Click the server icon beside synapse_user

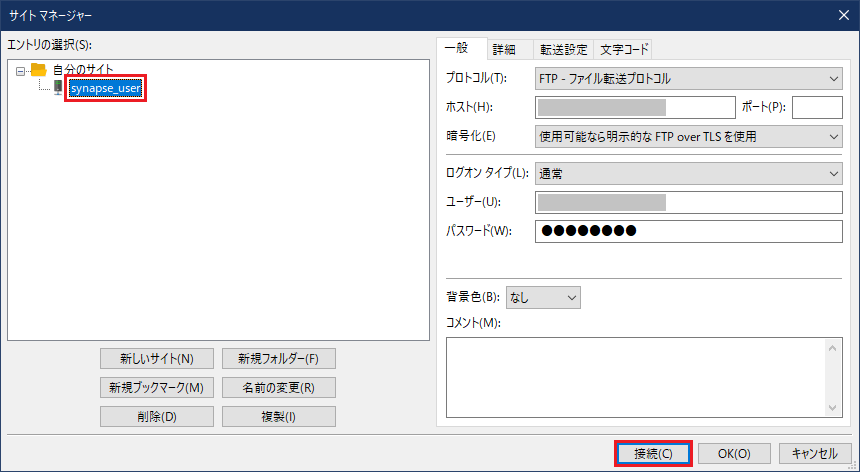click(x=58, y=88)
